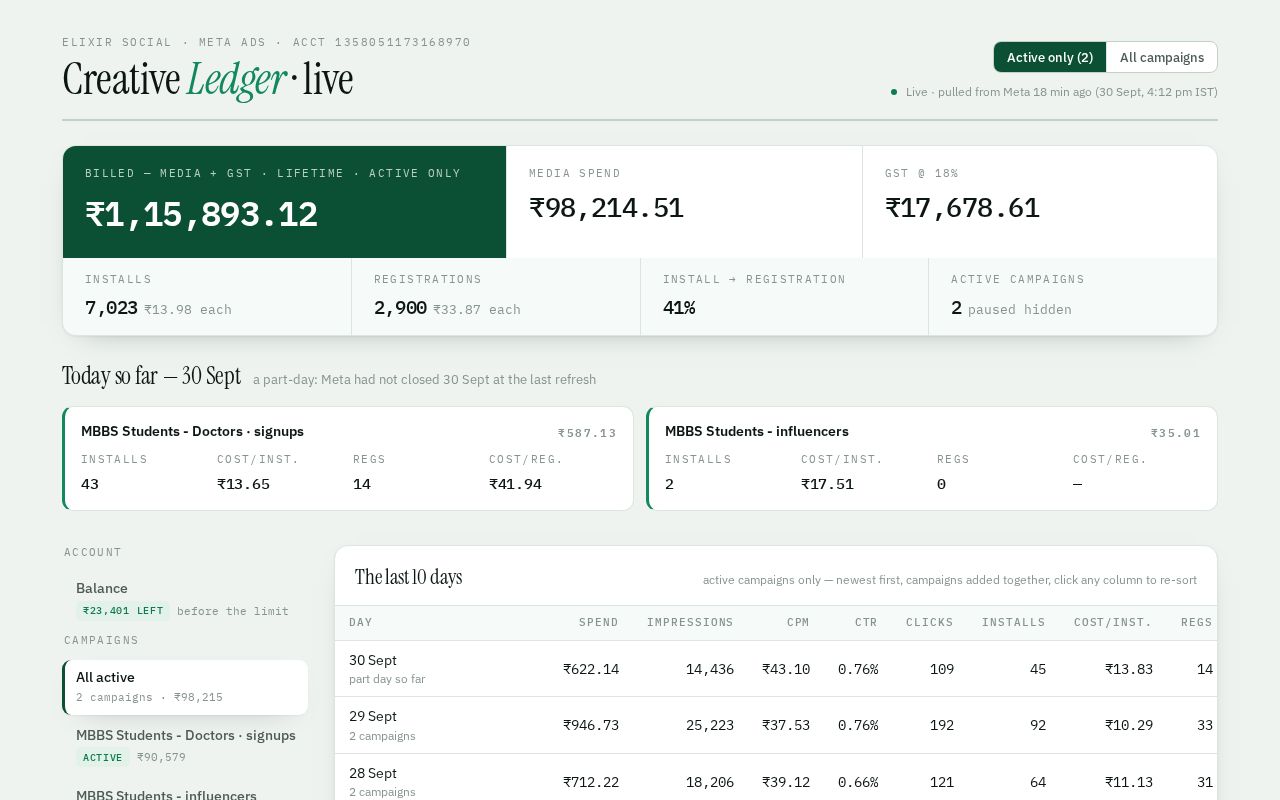Sort table by DAY column
The width and height of the screenshot is (1280, 800).
[x=361, y=622]
